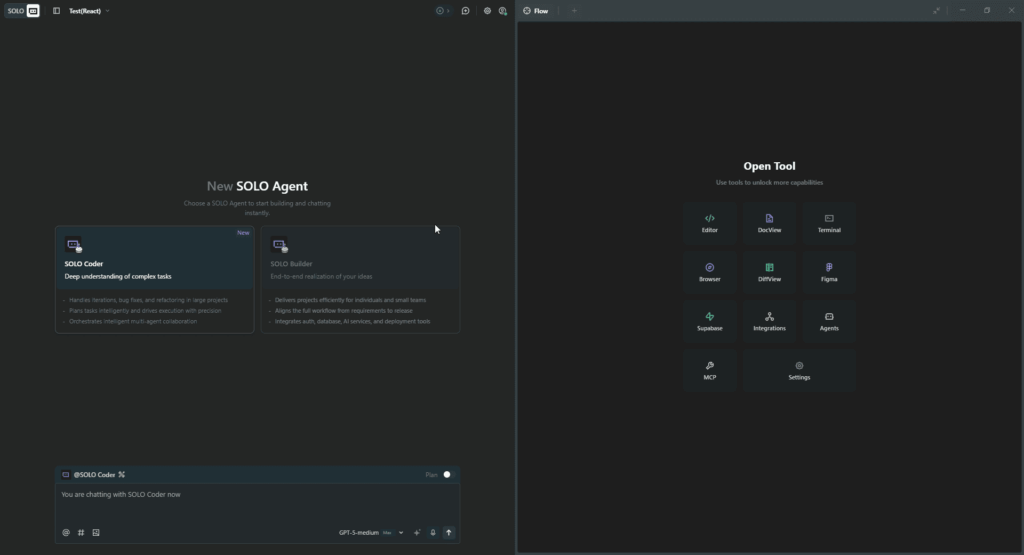Open the Figma tool tile

pyautogui.click(x=829, y=272)
